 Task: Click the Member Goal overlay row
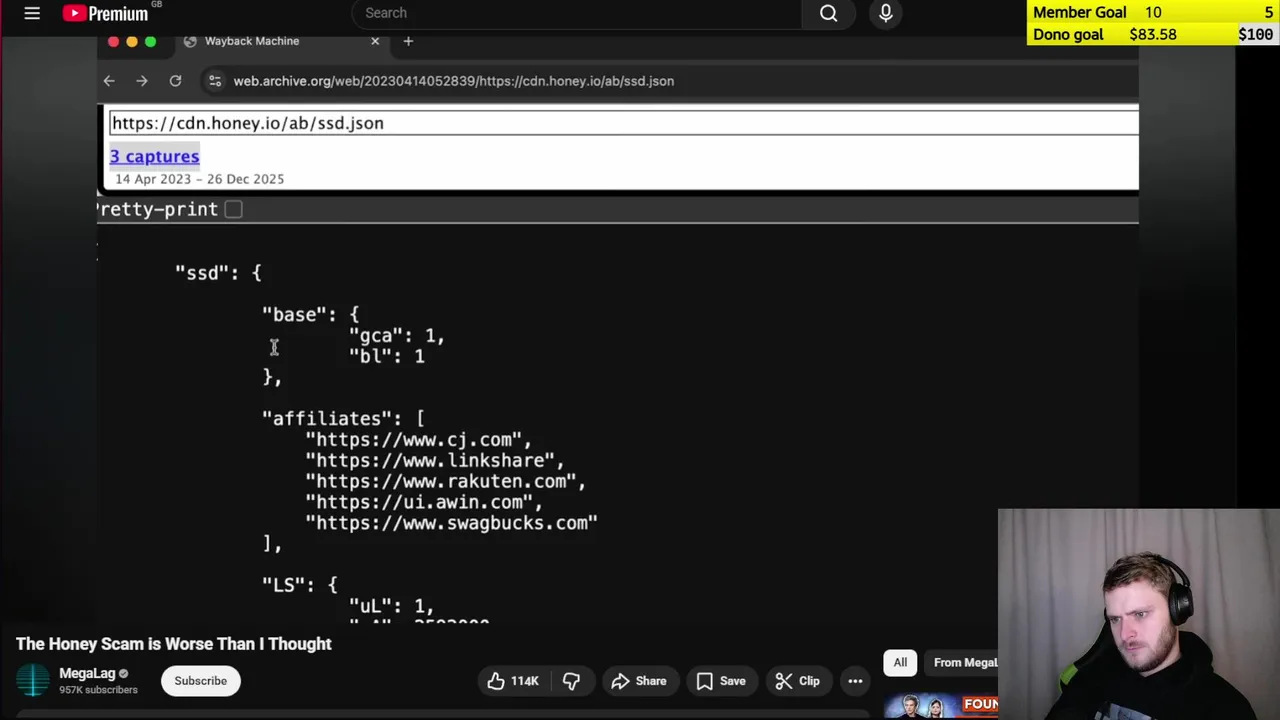[x=1153, y=12]
